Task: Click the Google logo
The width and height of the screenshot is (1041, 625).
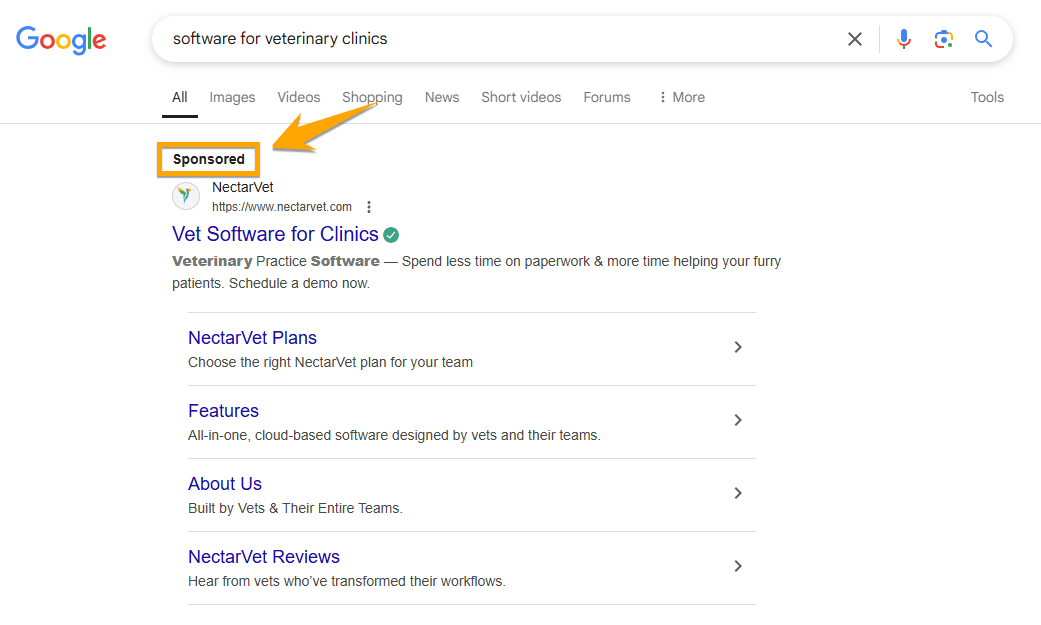Action: point(61,40)
